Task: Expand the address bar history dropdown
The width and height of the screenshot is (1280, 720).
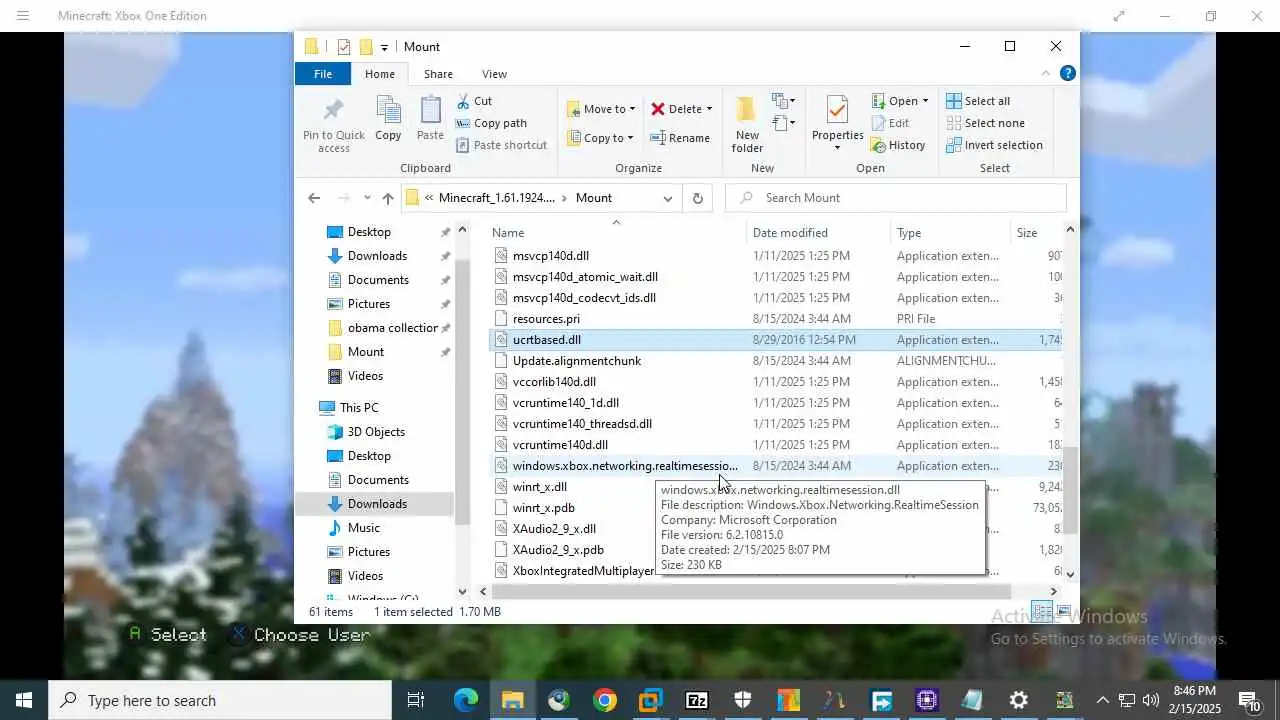Action: pyautogui.click(x=667, y=198)
